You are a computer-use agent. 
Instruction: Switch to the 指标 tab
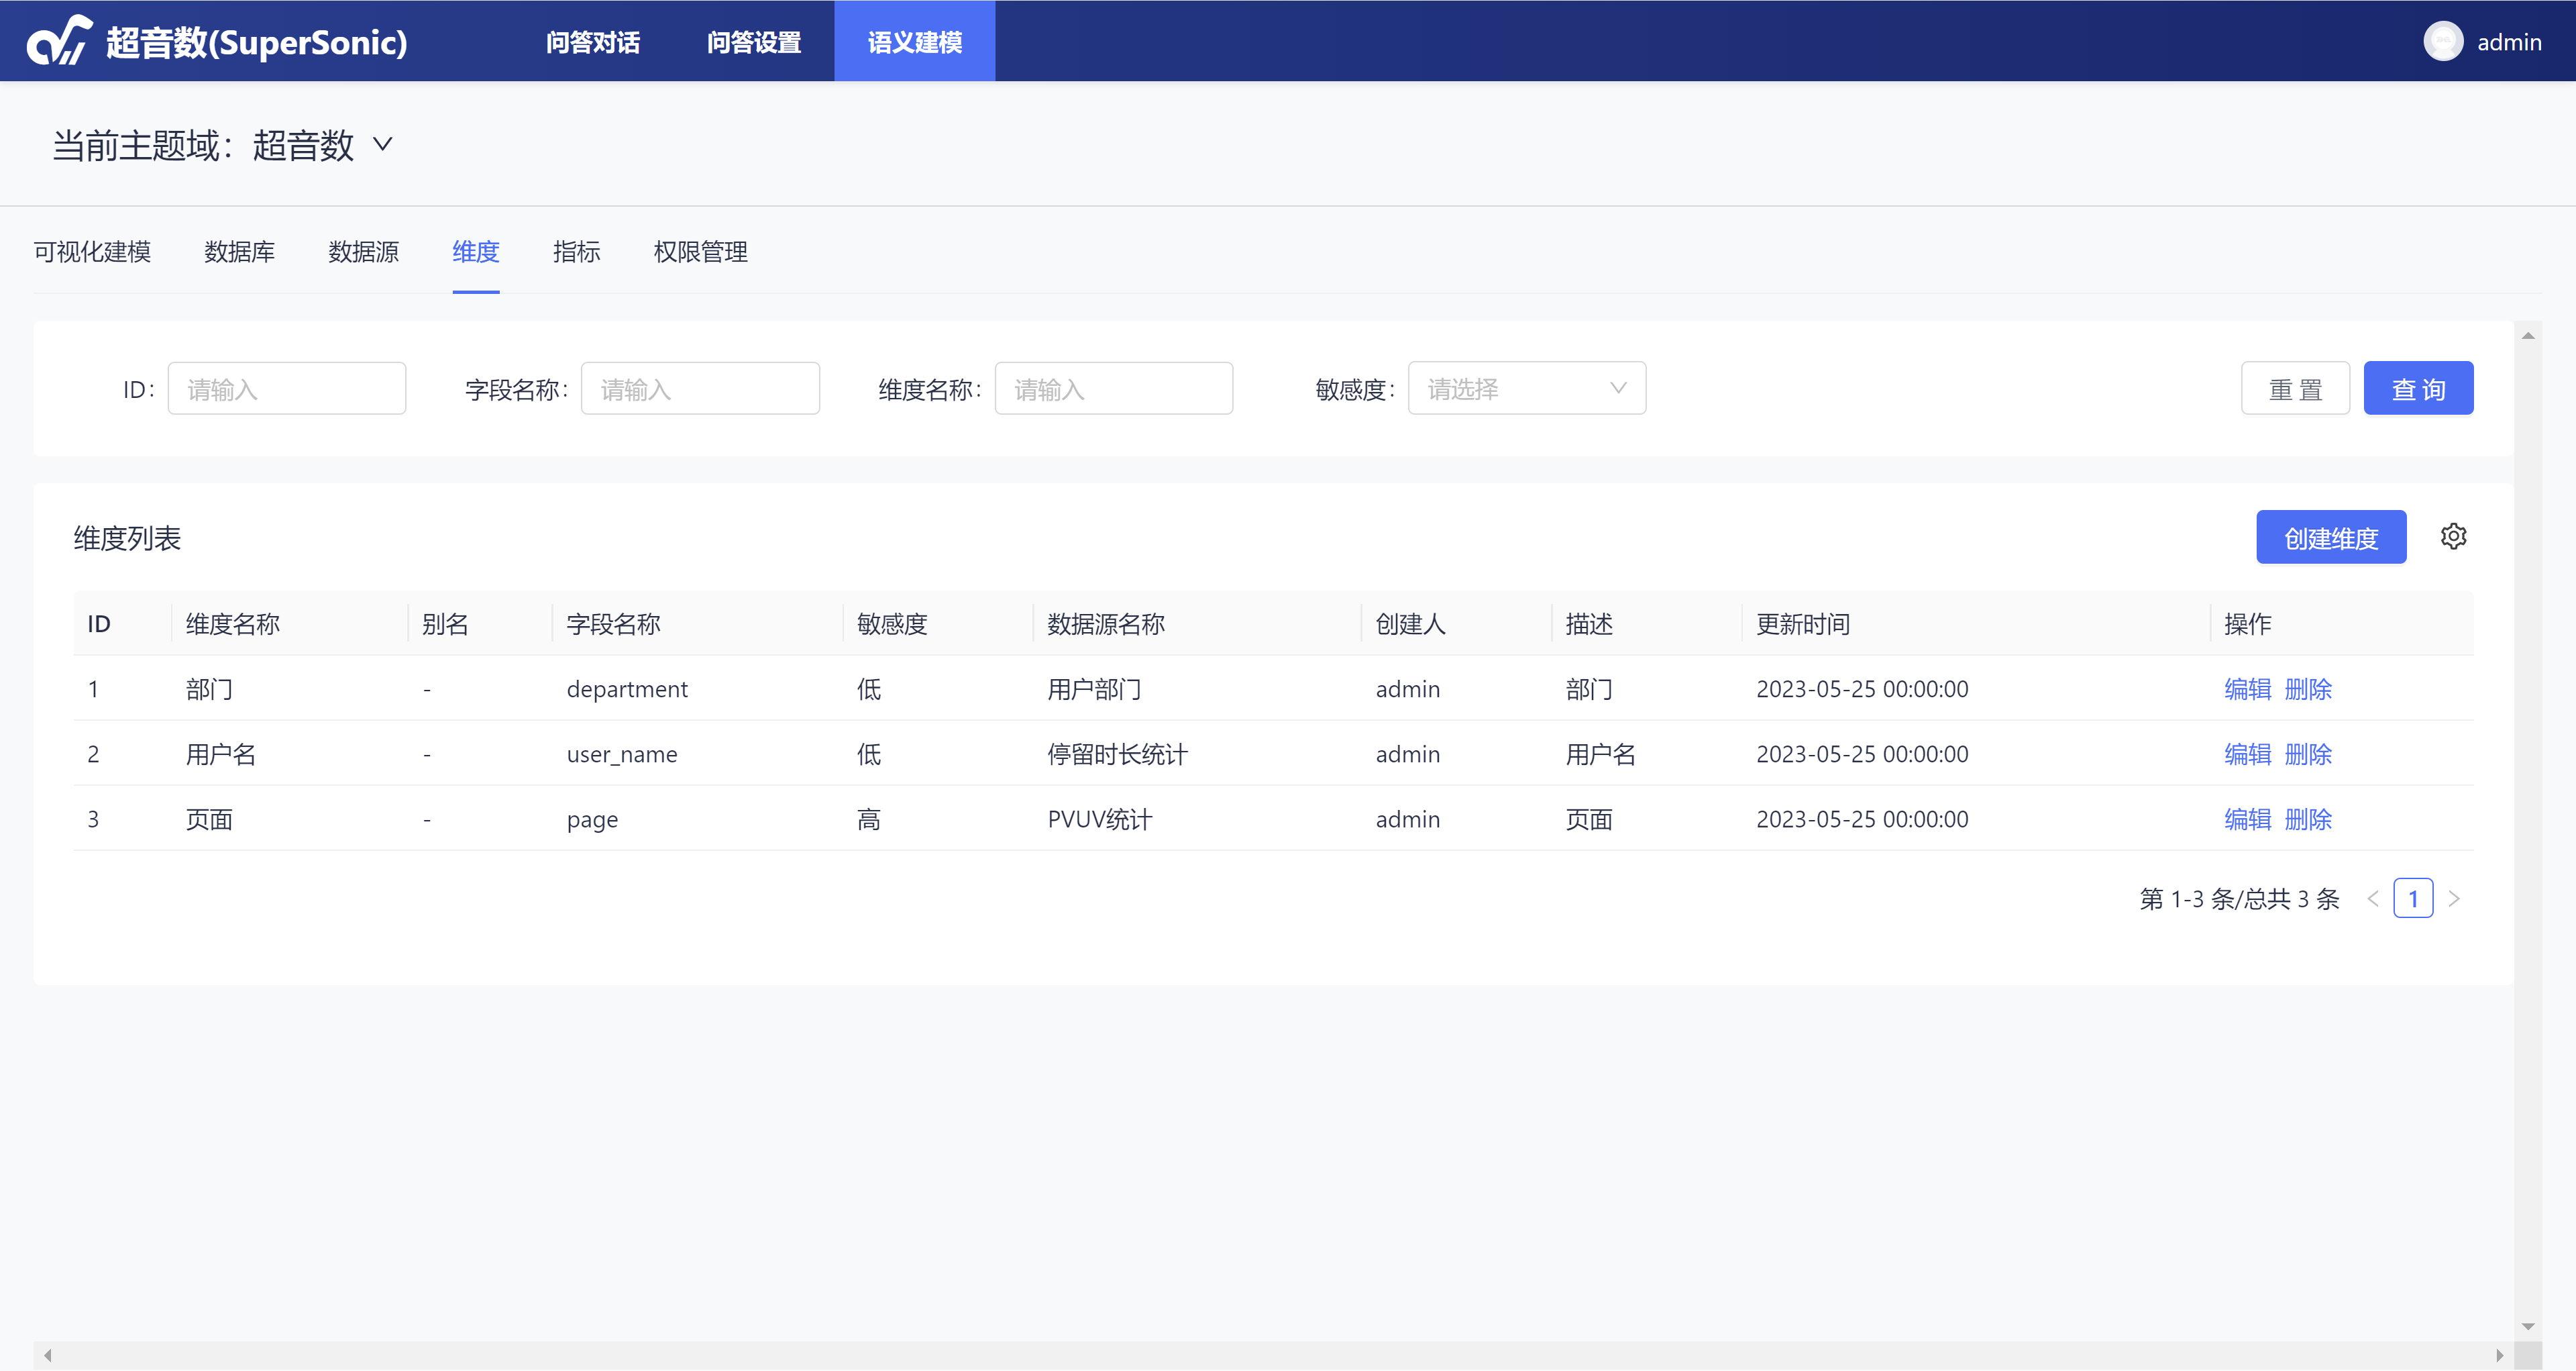[x=576, y=252]
